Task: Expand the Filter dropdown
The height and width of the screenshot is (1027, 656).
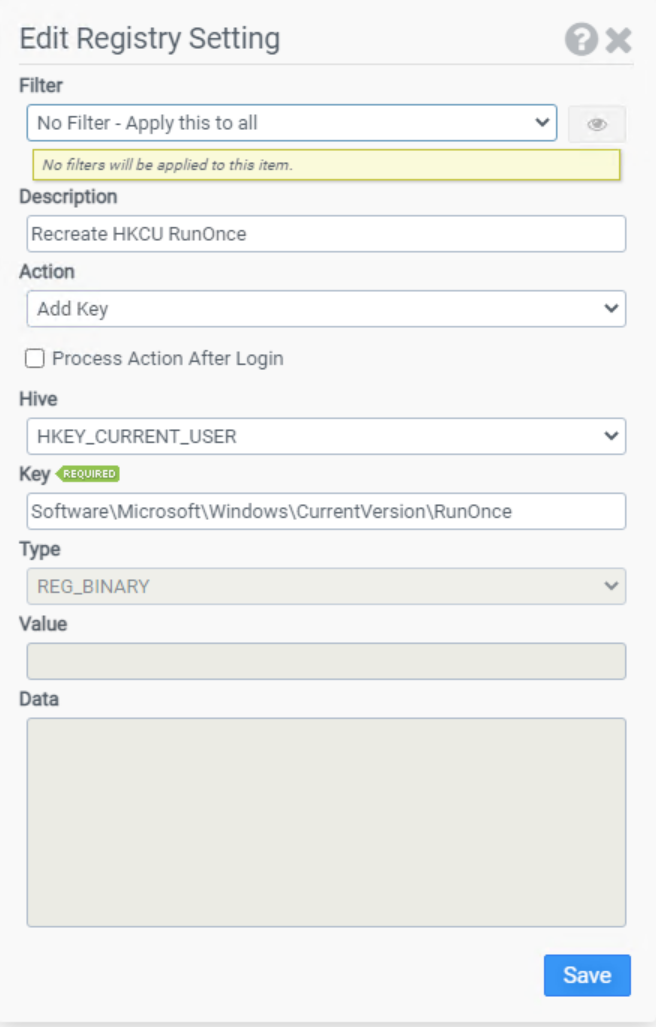Action: tap(292, 122)
